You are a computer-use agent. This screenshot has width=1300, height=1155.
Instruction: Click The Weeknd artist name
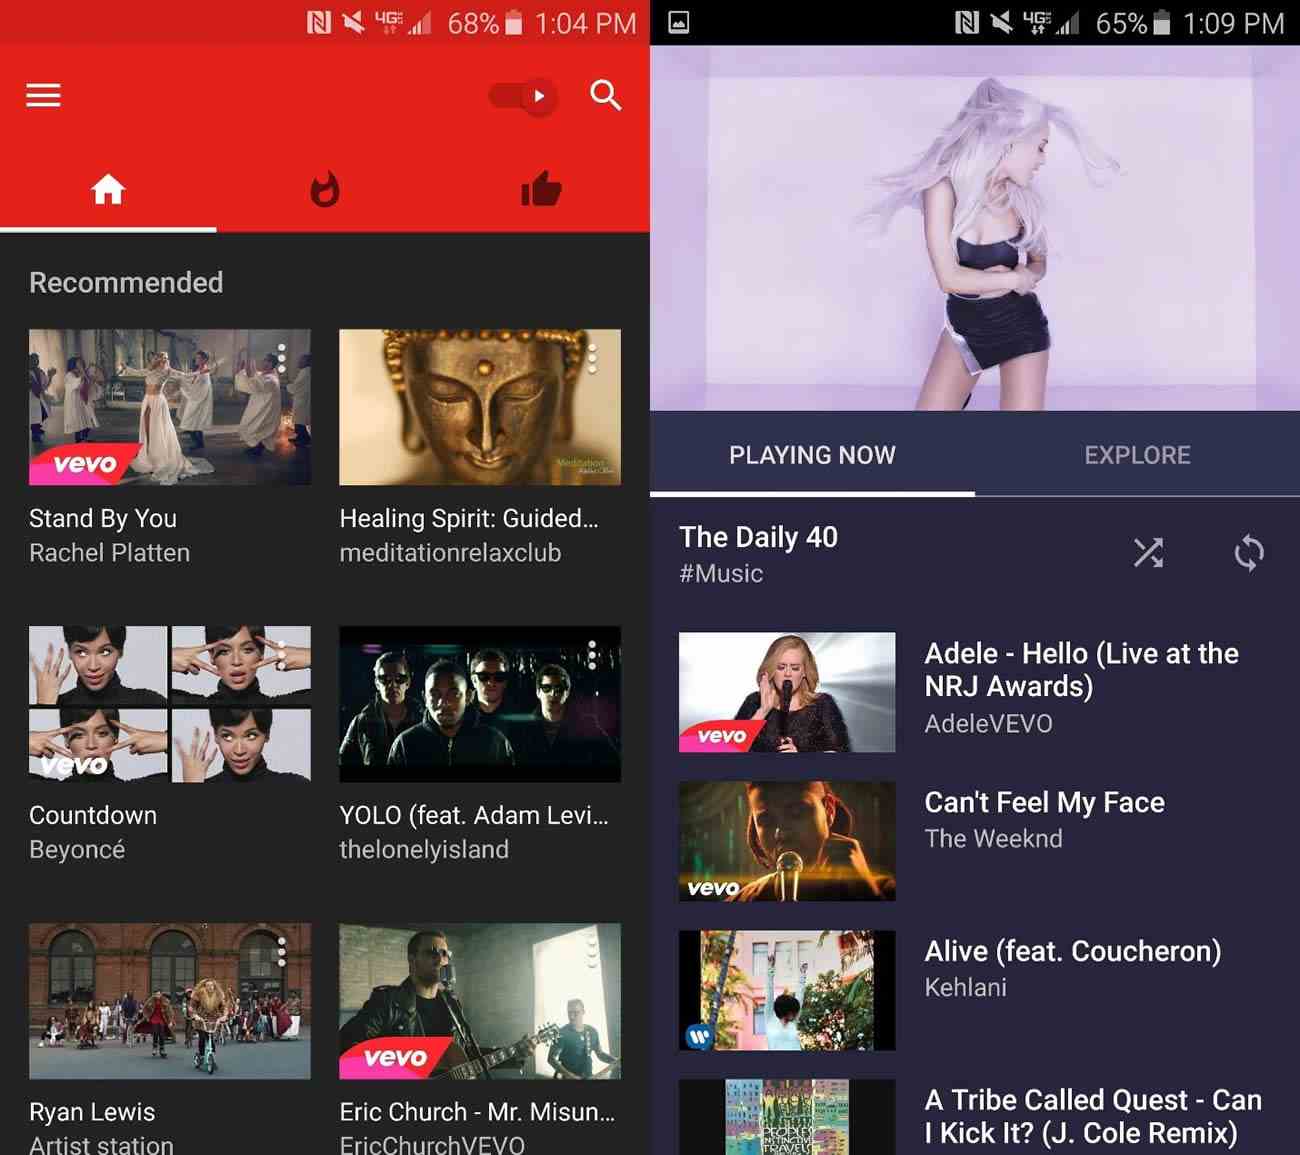point(993,839)
